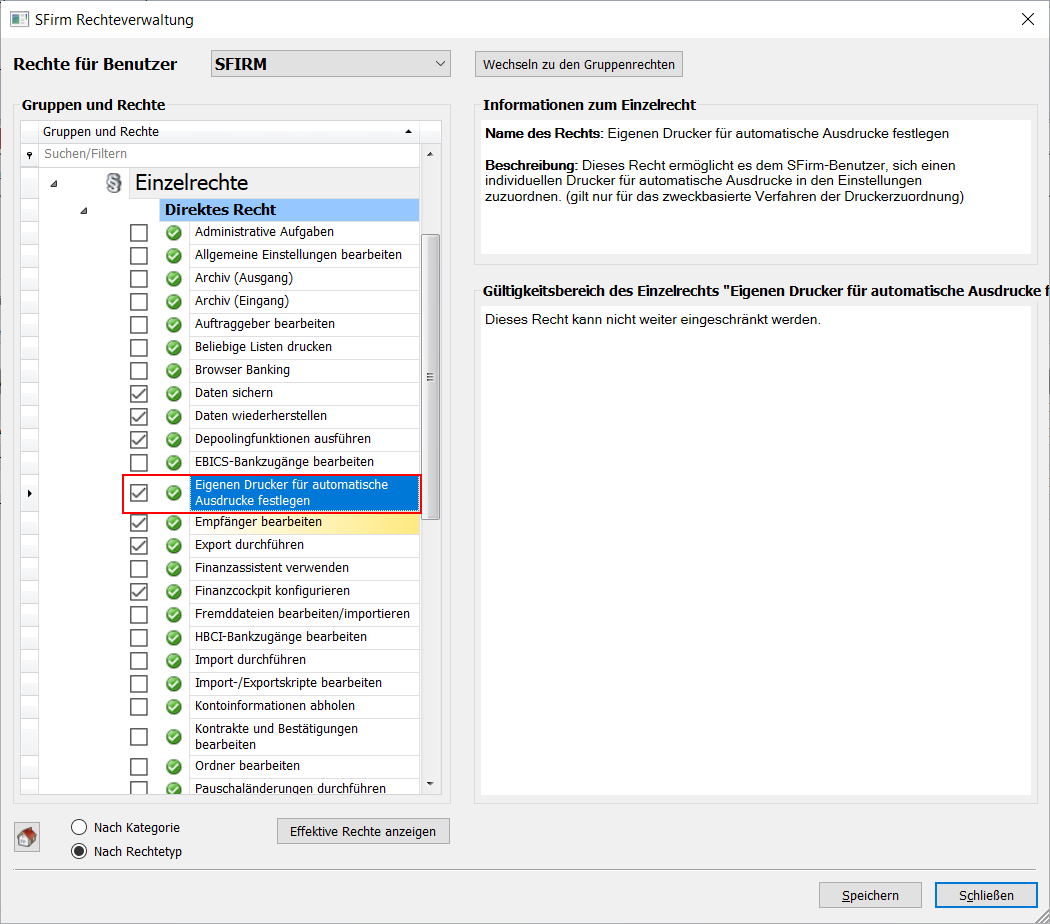Click the green check icon for Beliebige Listen drucken
1050x924 pixels.
173,348
